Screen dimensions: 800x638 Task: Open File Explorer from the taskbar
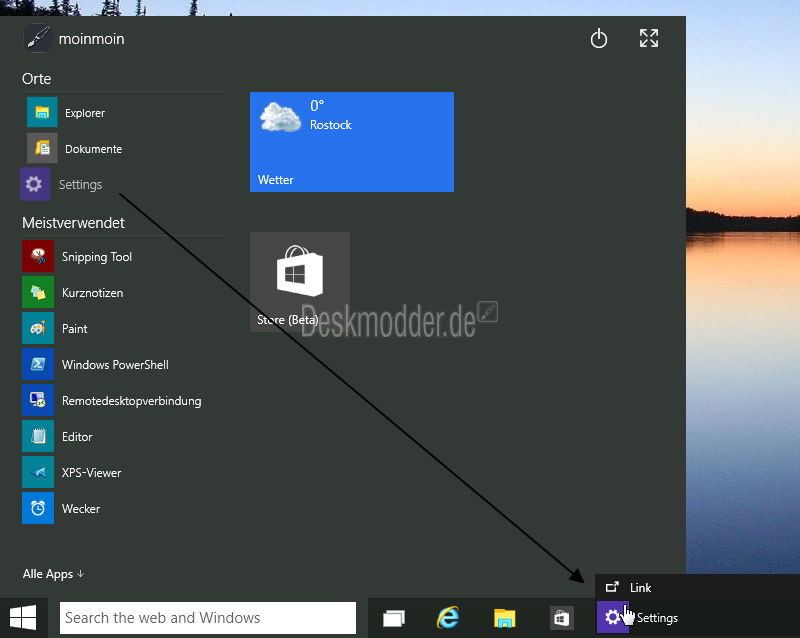click(505, 618)
